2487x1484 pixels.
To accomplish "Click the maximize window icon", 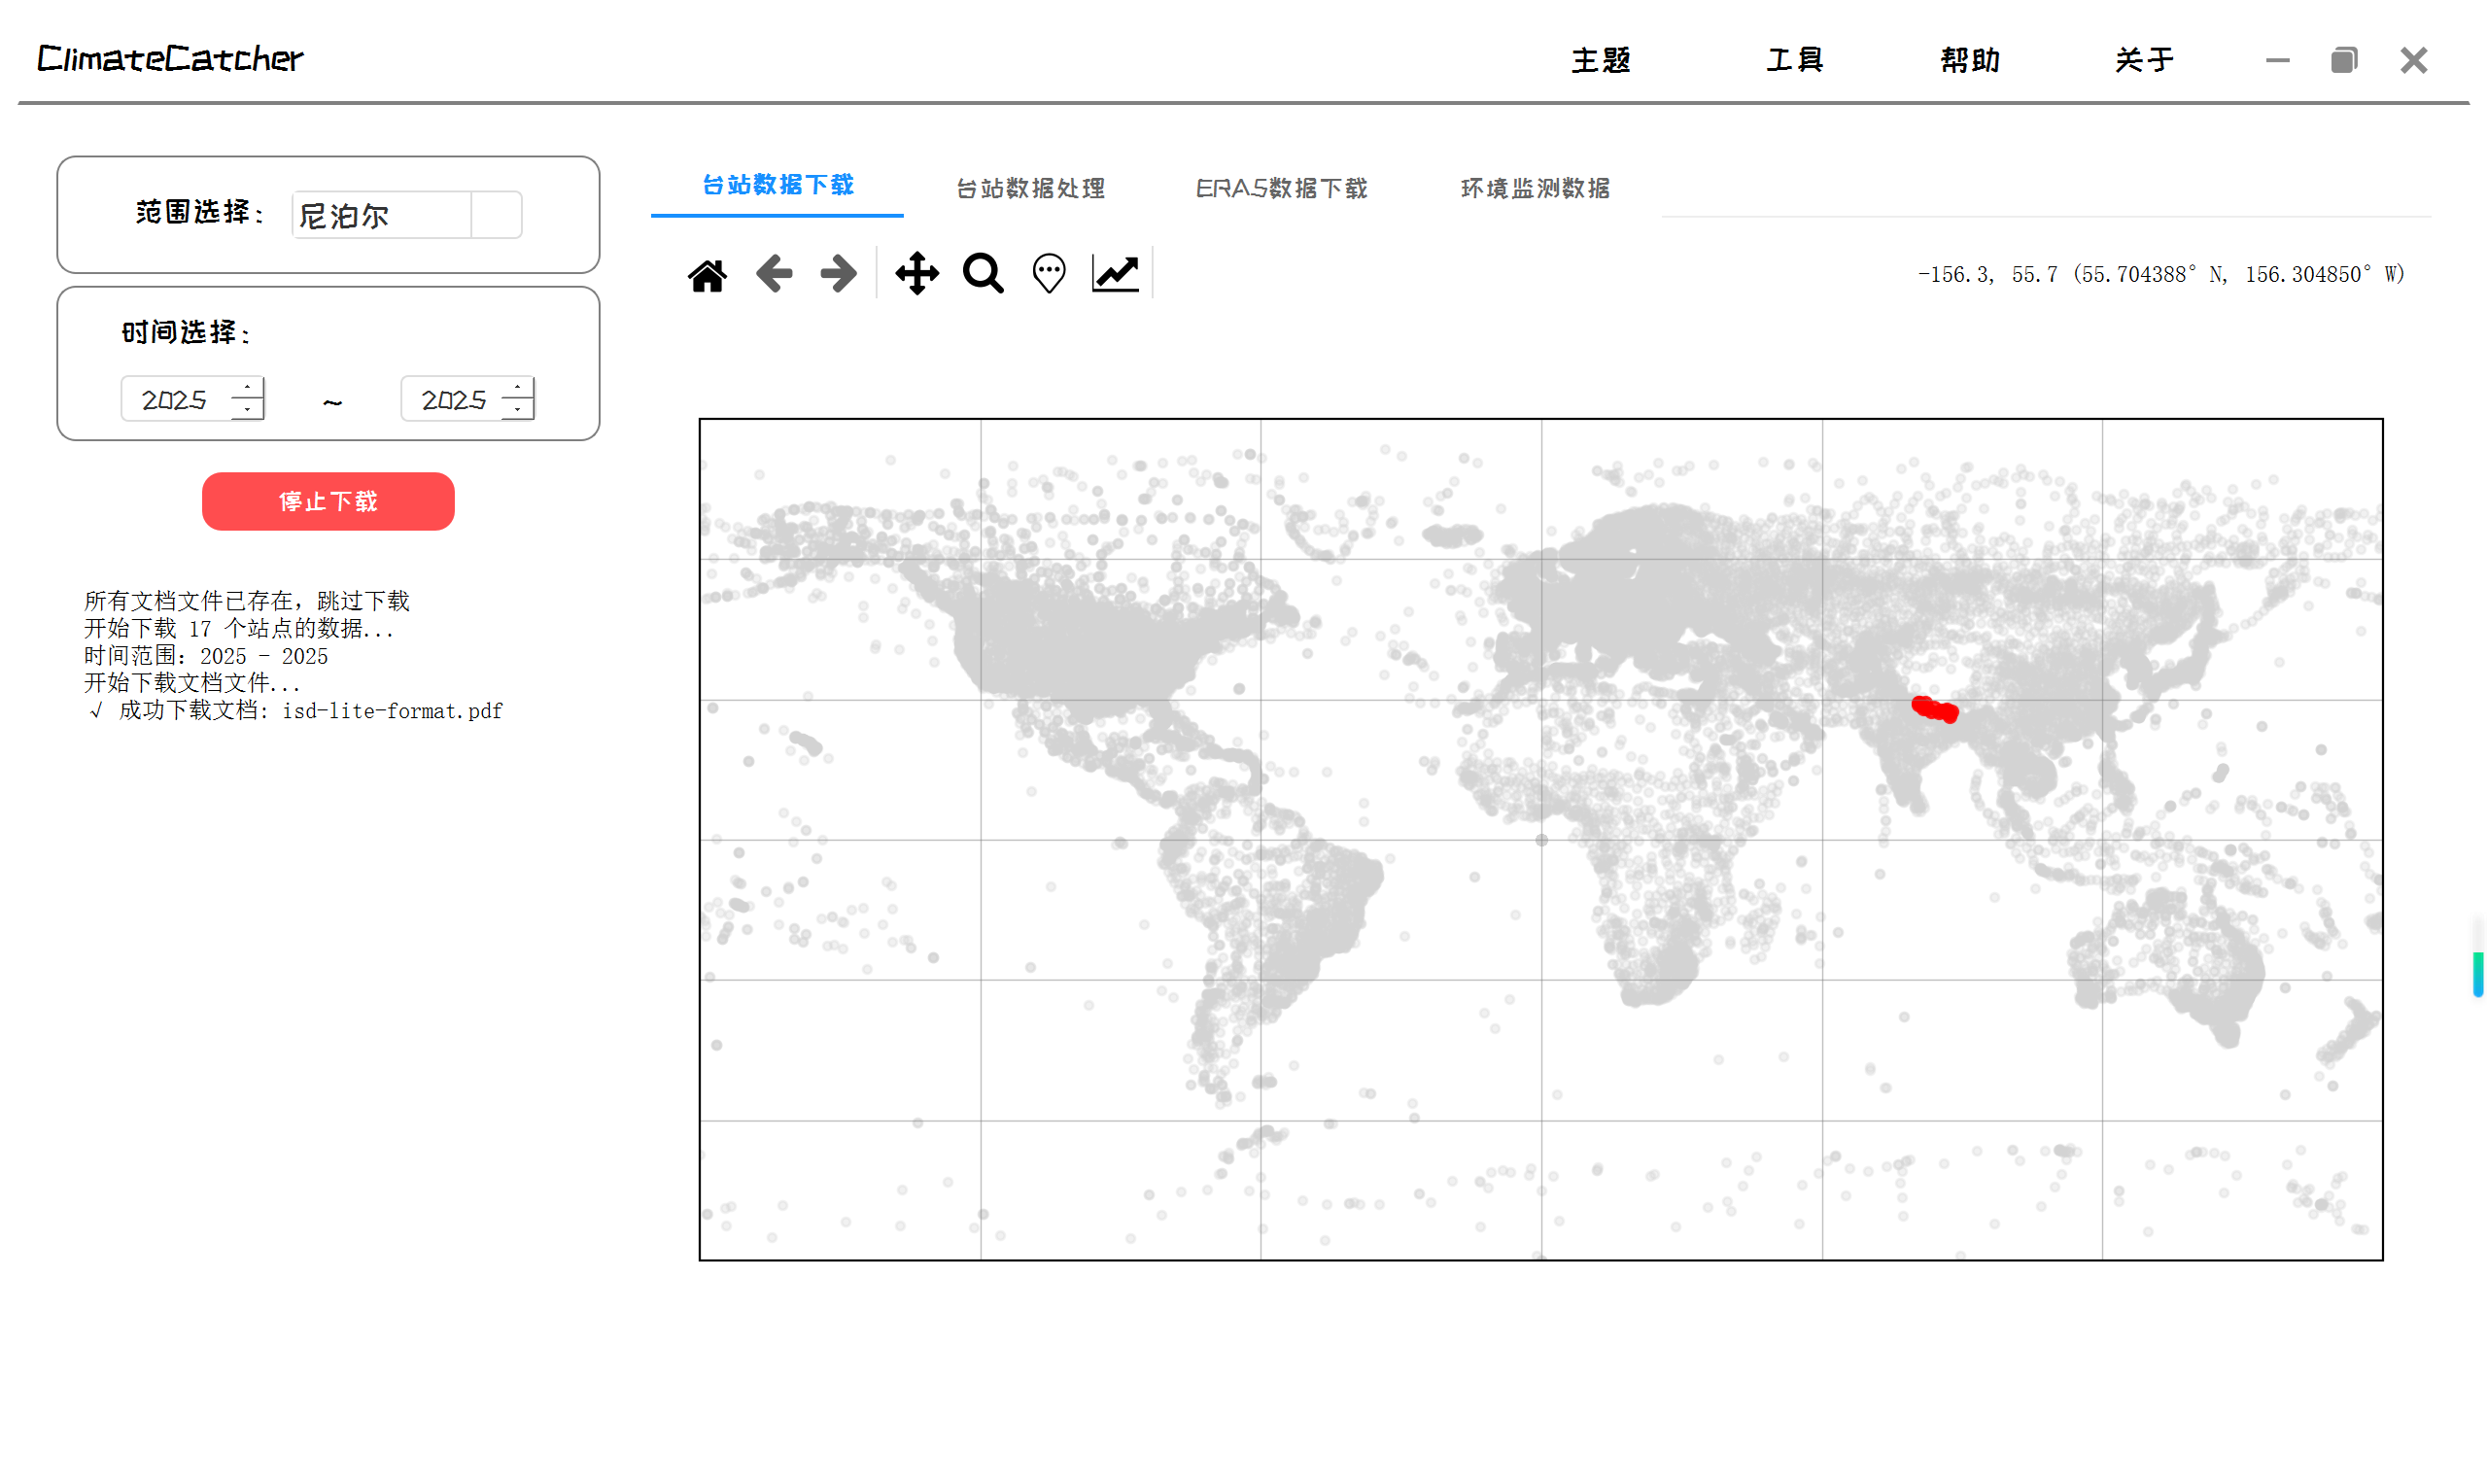I will point(2343,60).
